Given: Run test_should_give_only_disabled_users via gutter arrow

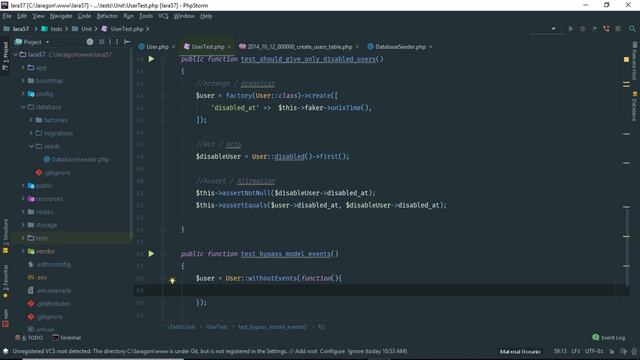Looking at the screenshot, I should click(x=151, y=59).
